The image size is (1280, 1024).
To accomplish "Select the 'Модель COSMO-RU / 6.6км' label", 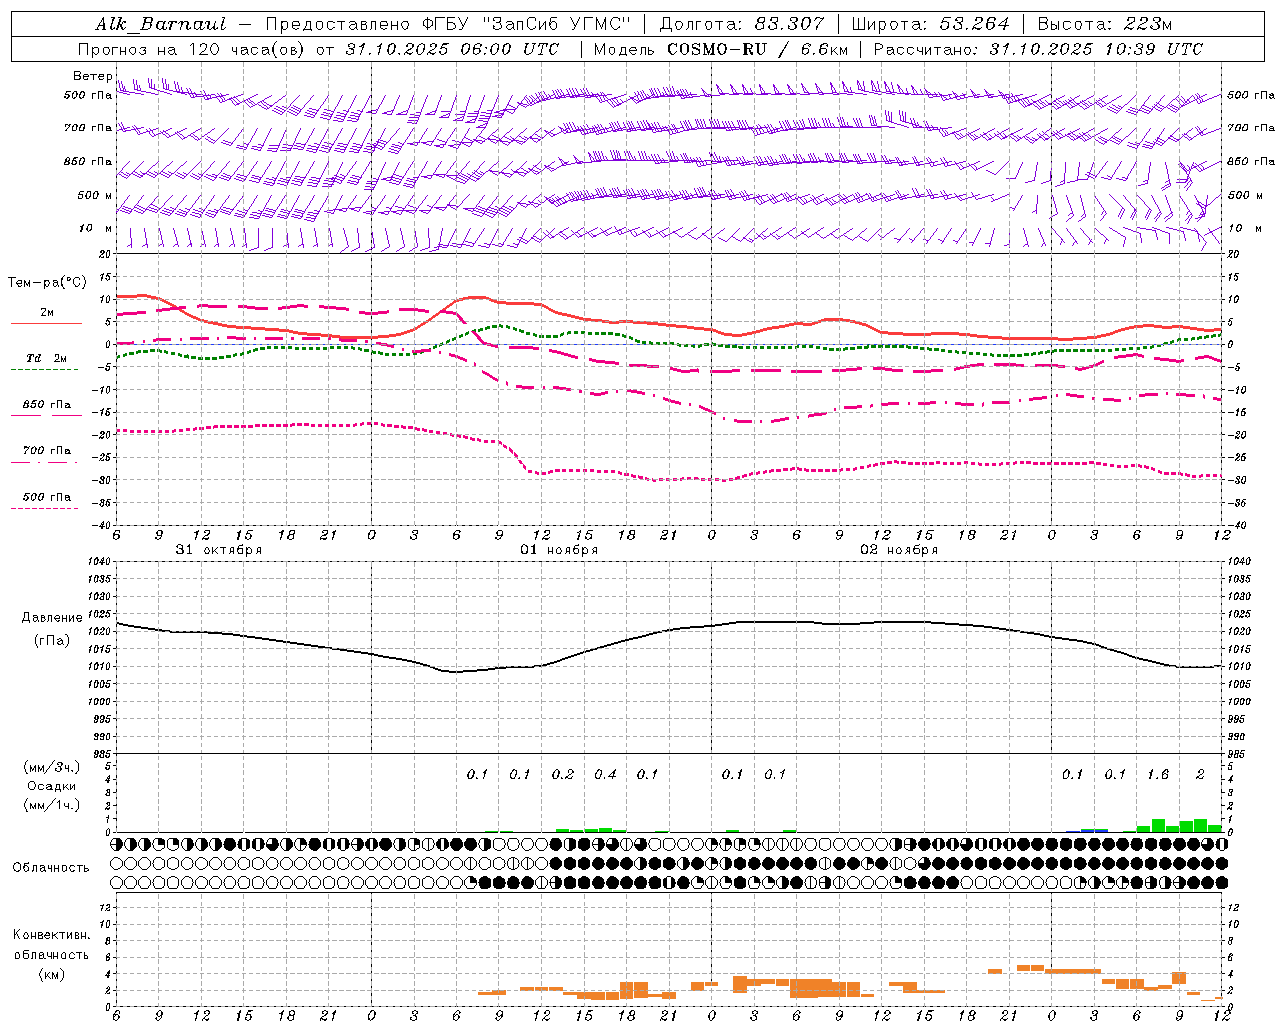I will (x=720, y=49).
